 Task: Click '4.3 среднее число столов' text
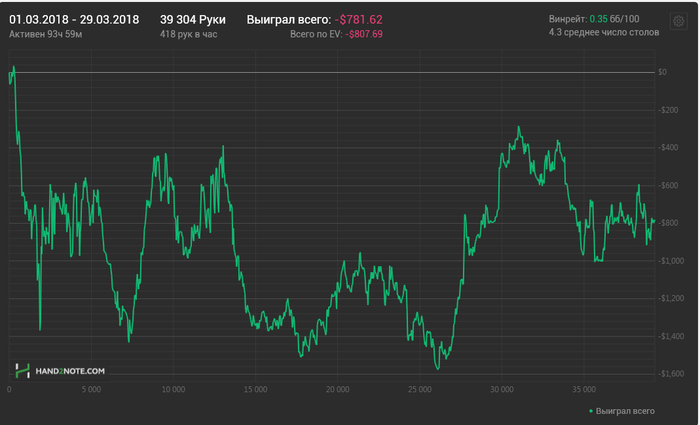tap(604, 32)
